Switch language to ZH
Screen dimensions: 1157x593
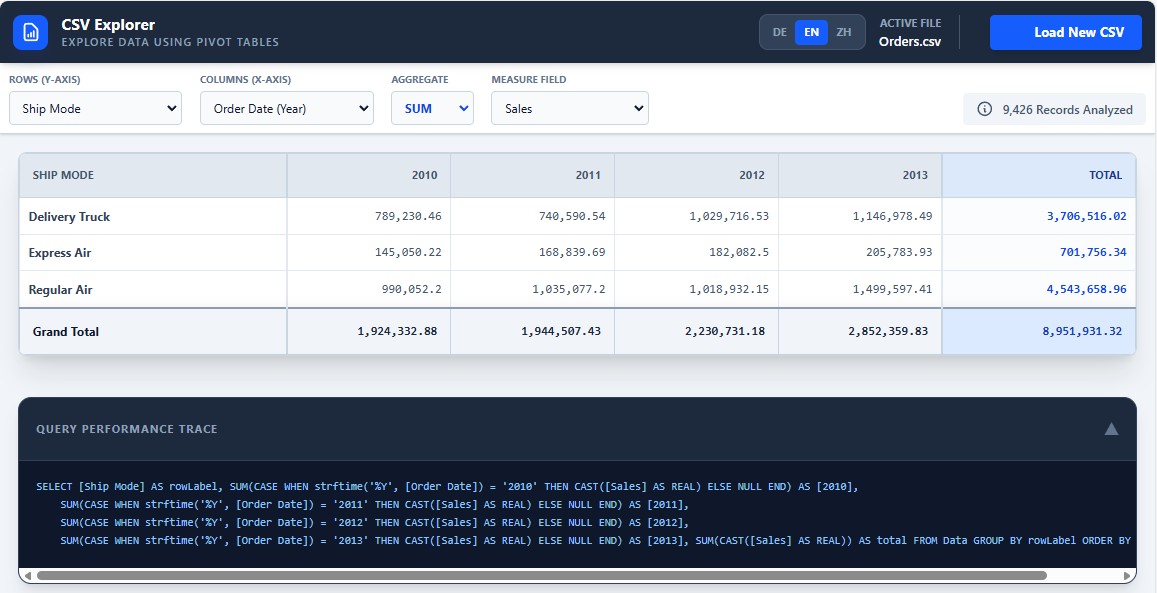[x=844, y=32]
